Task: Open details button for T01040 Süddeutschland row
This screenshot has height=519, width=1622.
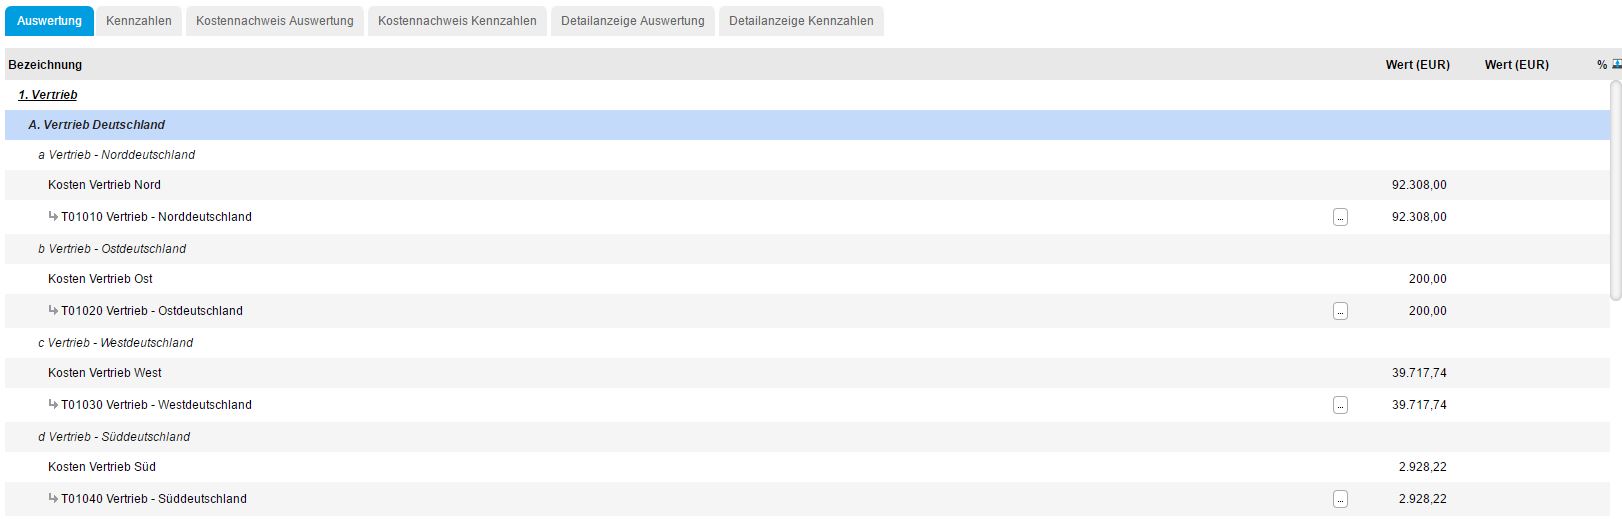Action: 1340,499
